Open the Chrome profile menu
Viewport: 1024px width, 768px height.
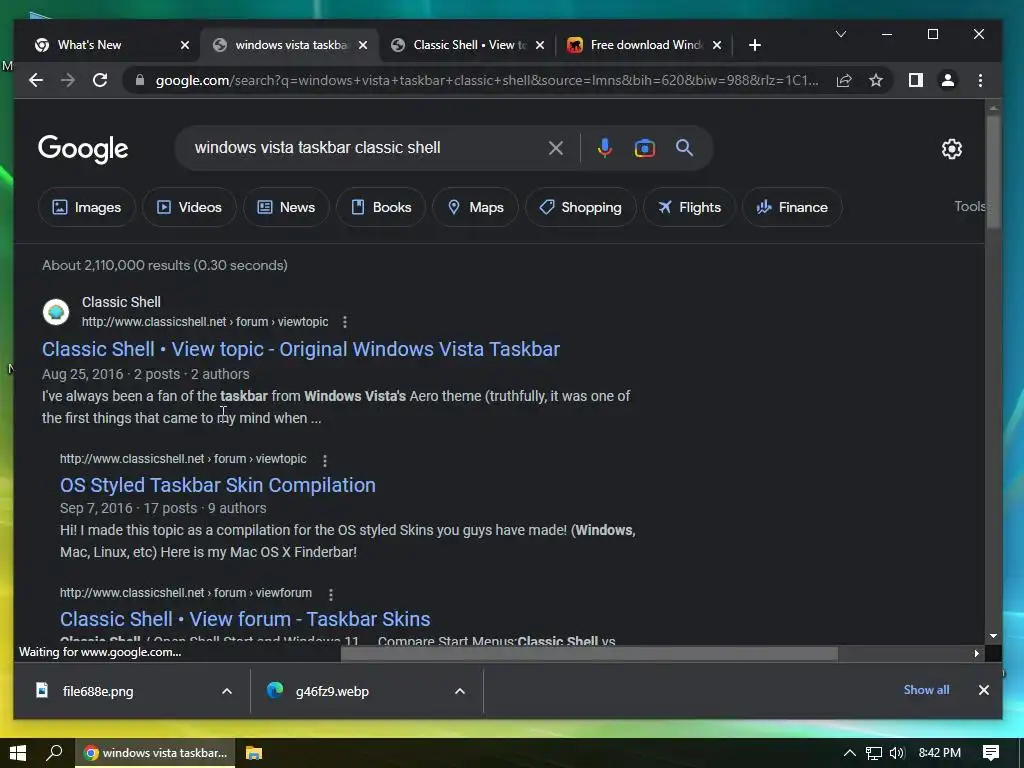click(948, 80)
